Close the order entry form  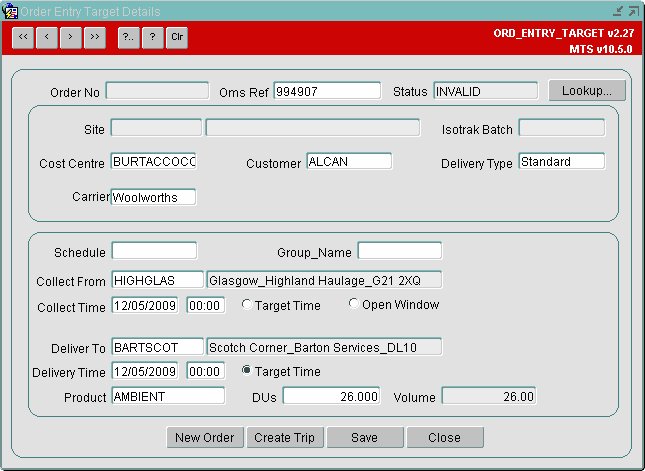click(445, 437)
